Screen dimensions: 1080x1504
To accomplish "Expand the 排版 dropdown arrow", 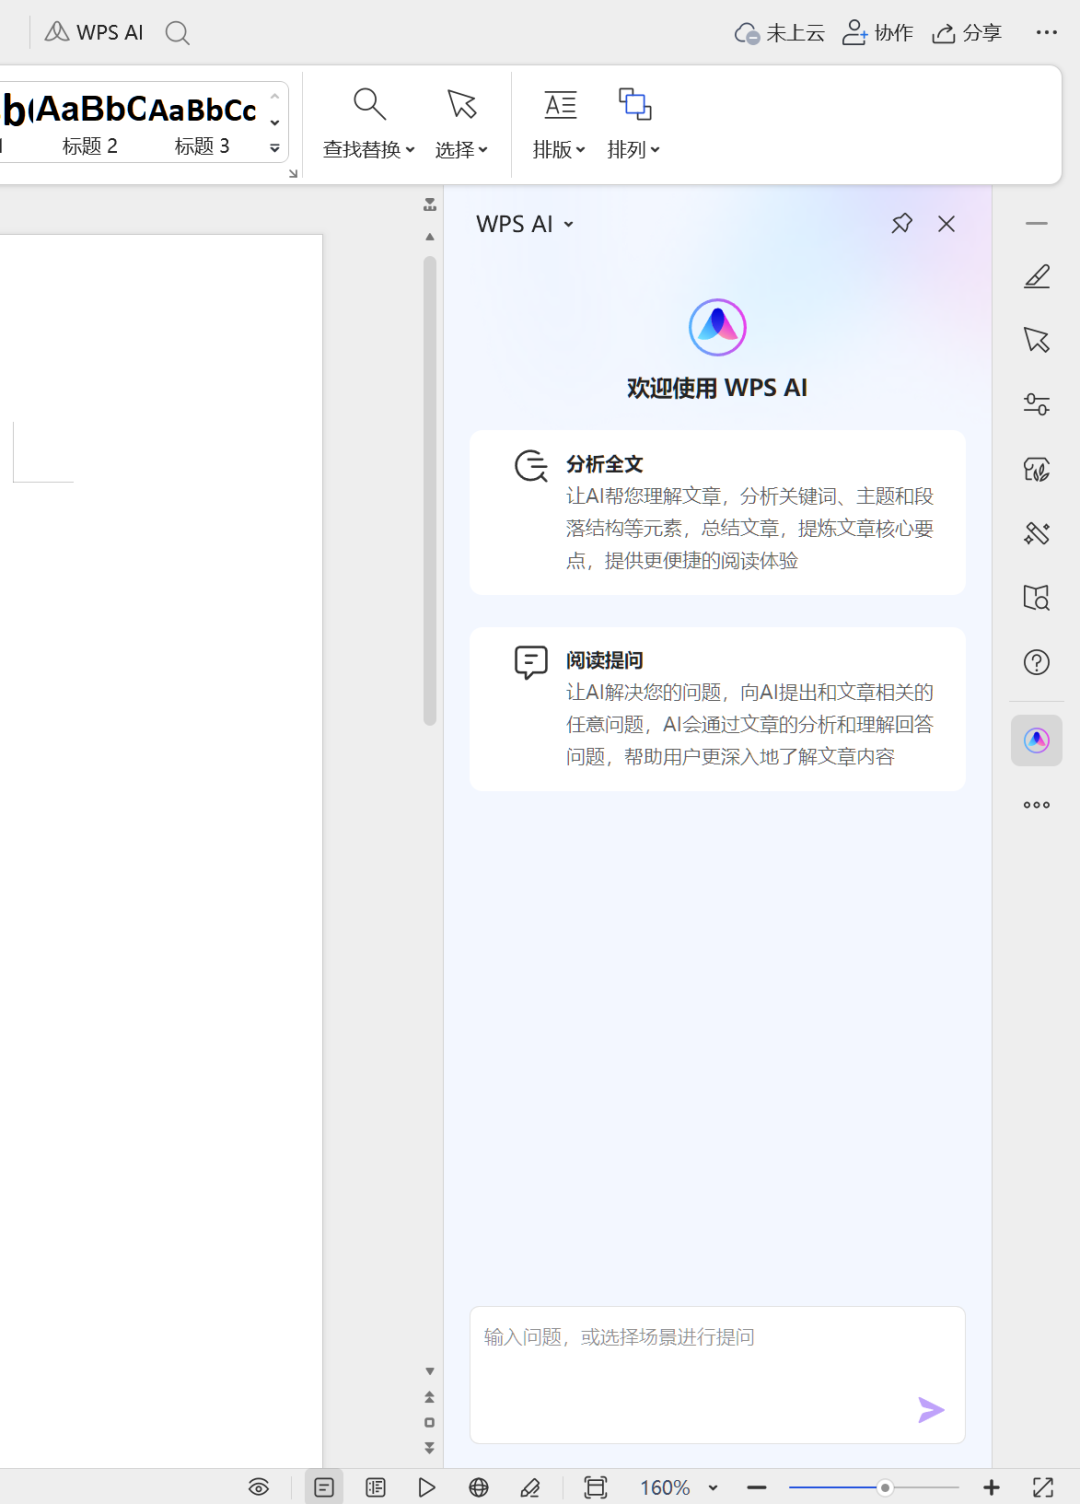I will click(580, 150).
